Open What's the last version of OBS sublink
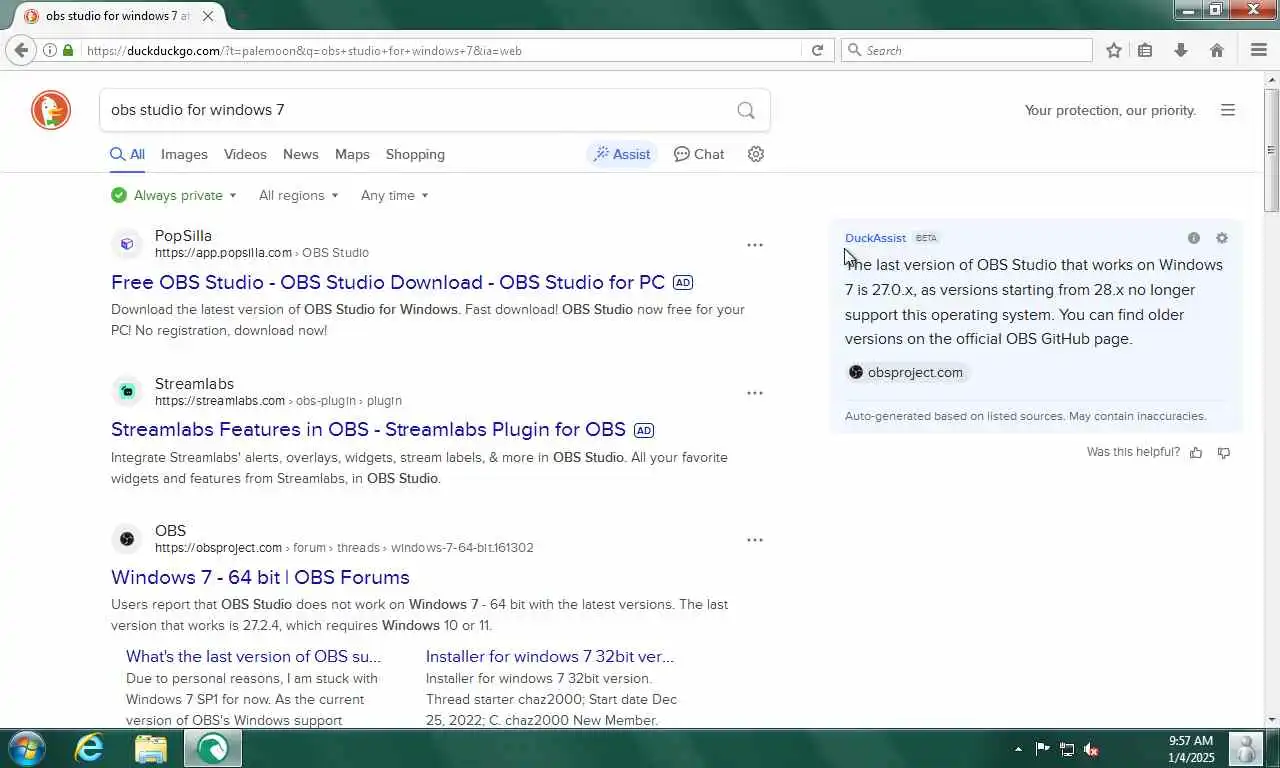Image resolution: width=1280 pixels, height=768 pixels. [x=253, y=656]
